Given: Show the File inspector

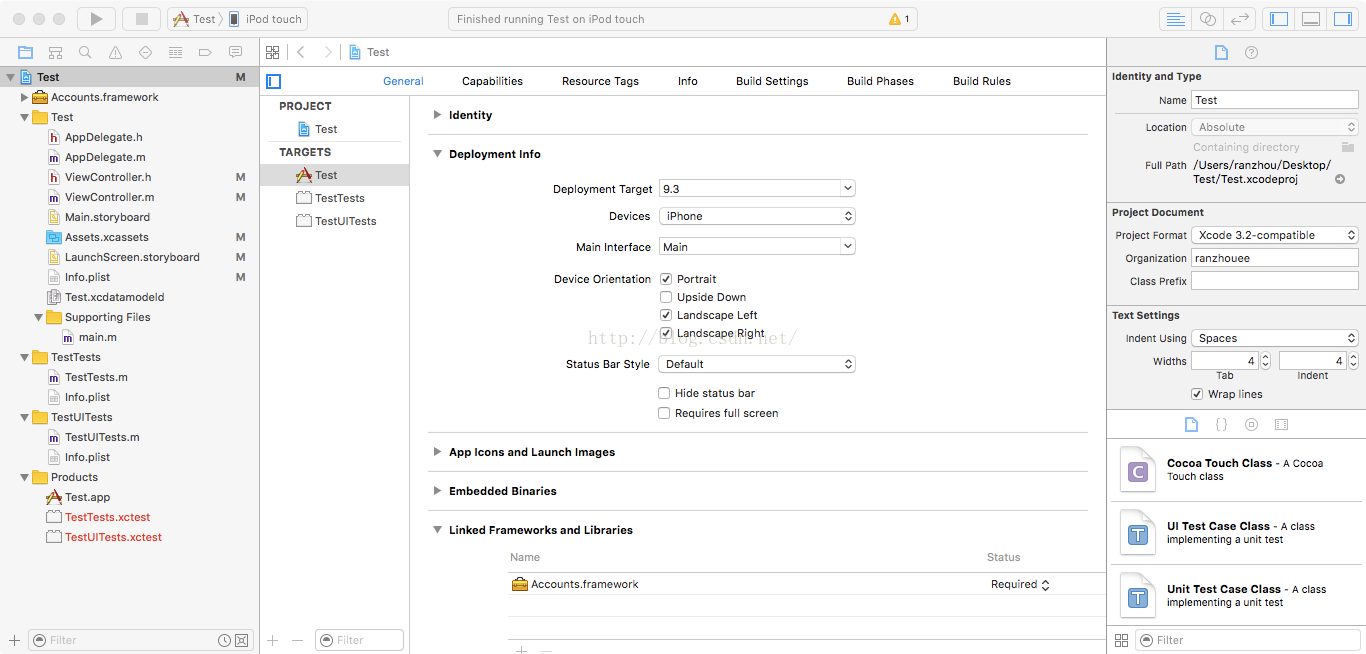Looking at the screenshot, I should click(x=1221, y=52).
